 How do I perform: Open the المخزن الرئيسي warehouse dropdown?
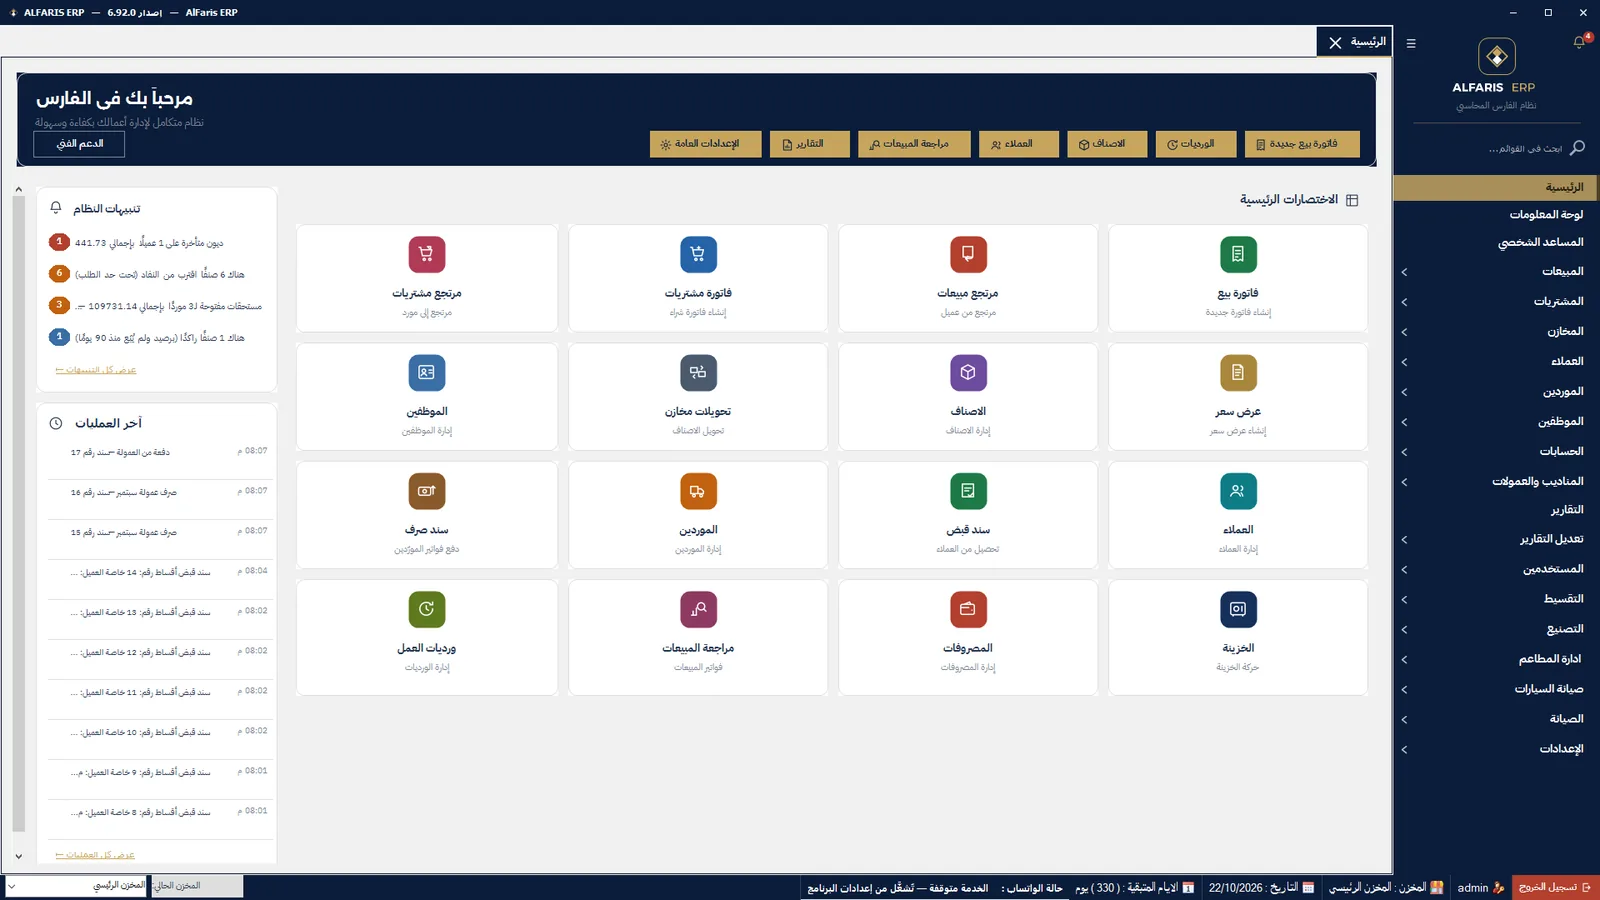[x=77, y=886]
